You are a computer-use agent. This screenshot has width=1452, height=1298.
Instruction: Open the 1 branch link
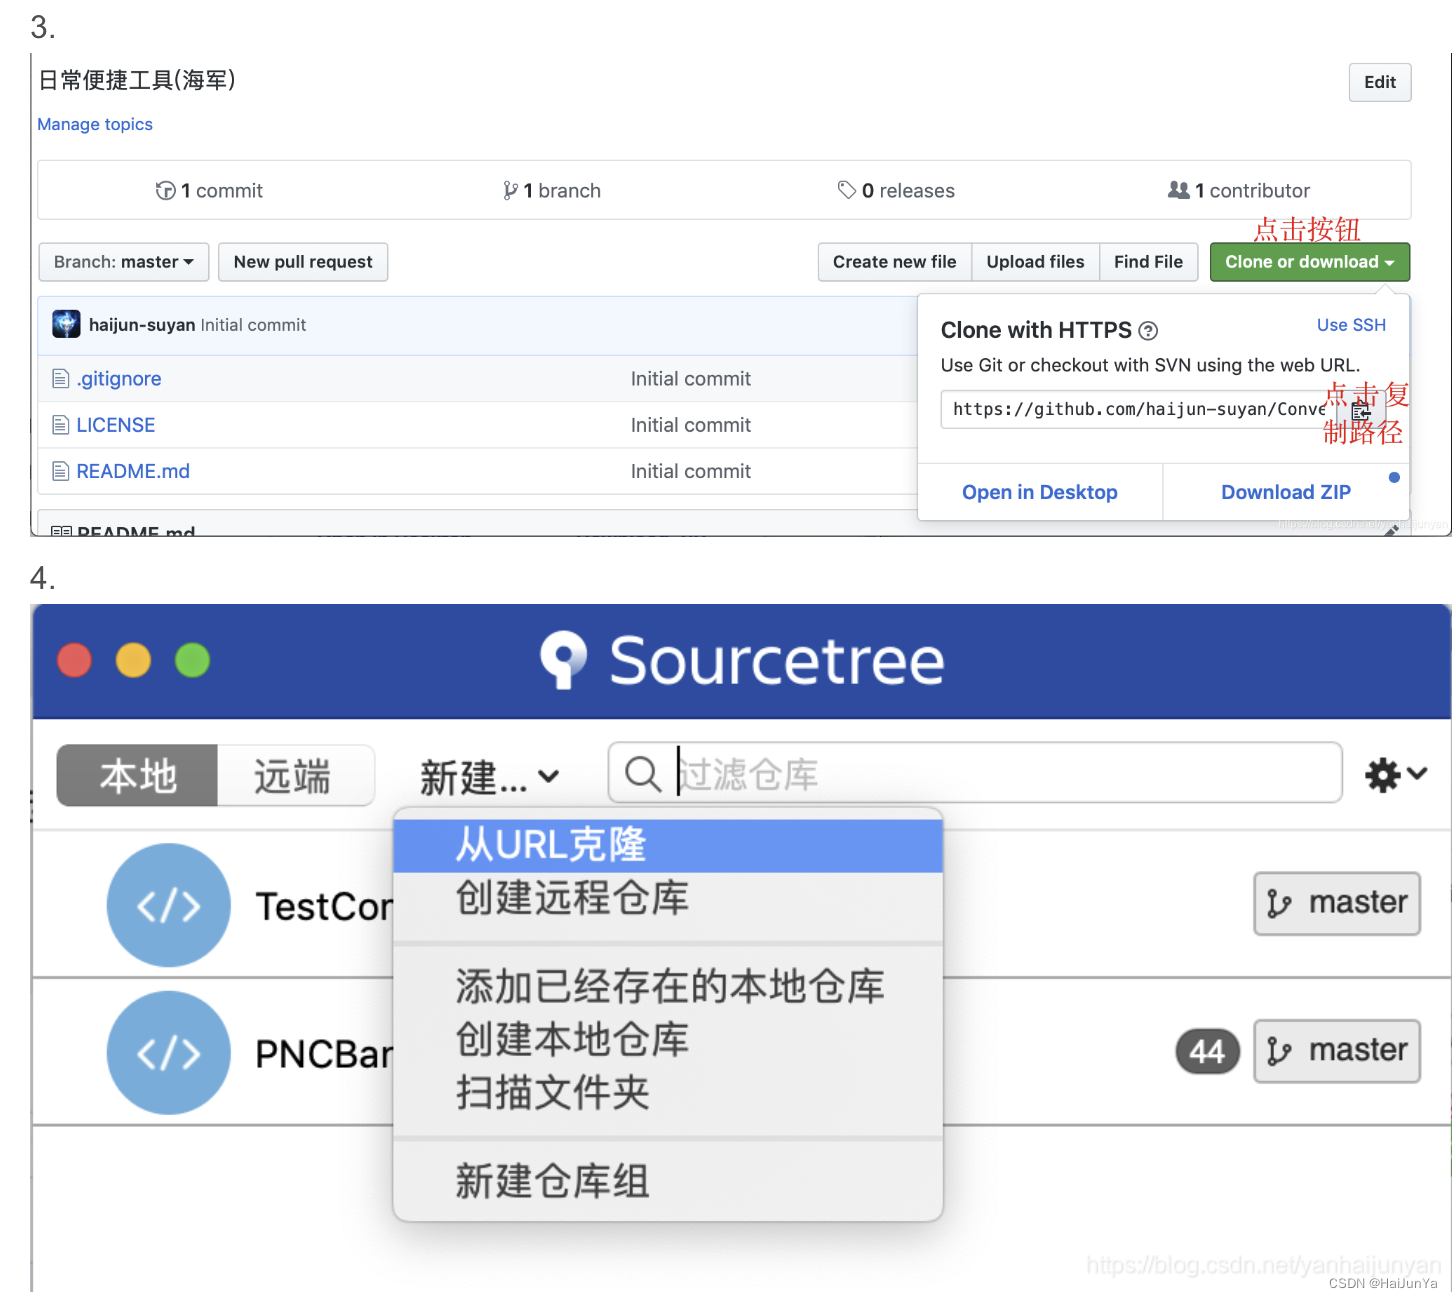(552, 190)
